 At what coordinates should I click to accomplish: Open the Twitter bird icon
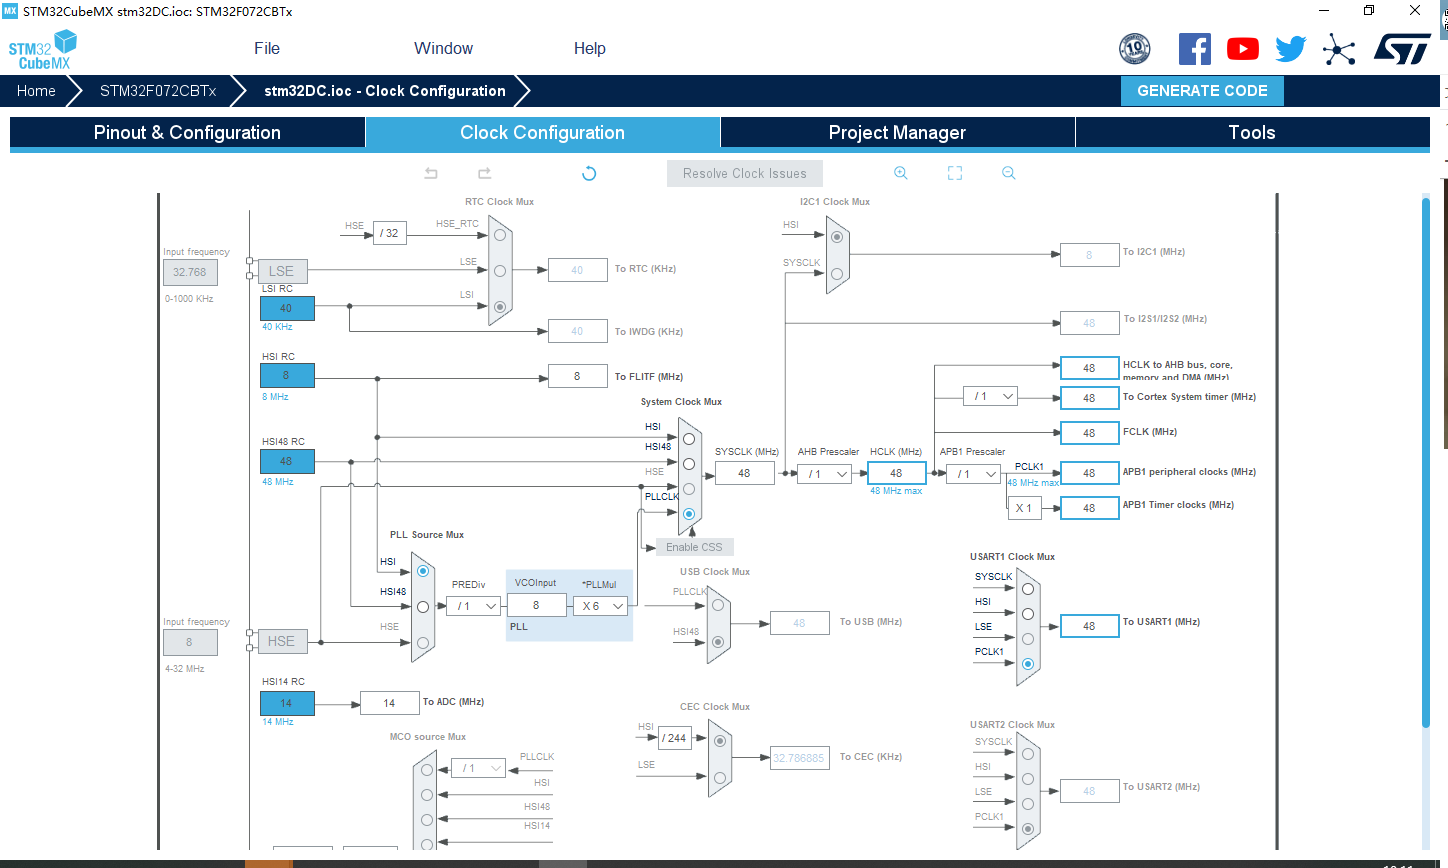click(1291, 49)
